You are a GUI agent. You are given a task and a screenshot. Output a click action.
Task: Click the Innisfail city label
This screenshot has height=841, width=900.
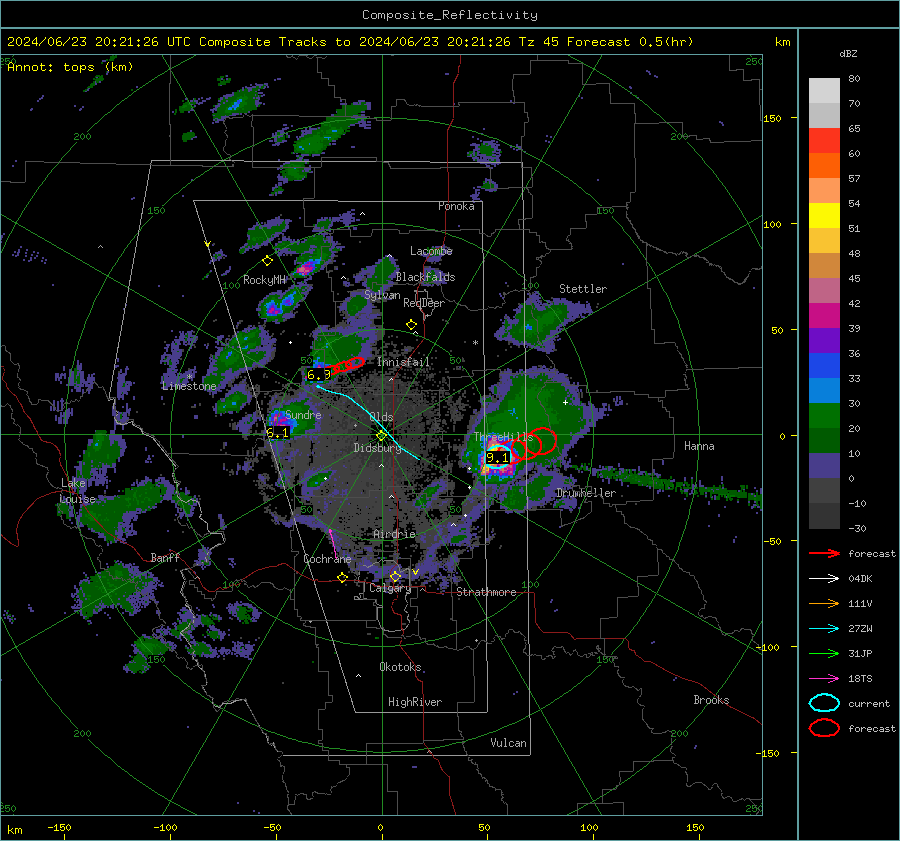click(x=403, y=362)
